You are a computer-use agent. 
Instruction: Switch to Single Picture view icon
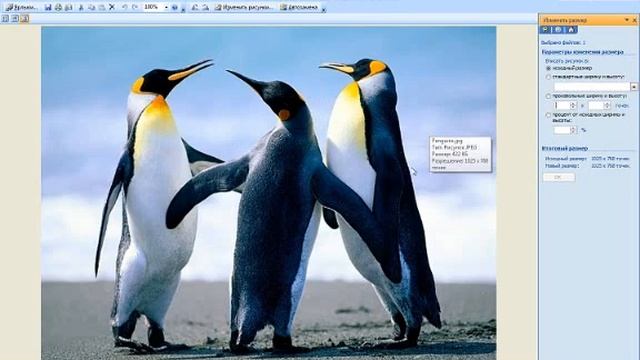click(x=25, y=19)
